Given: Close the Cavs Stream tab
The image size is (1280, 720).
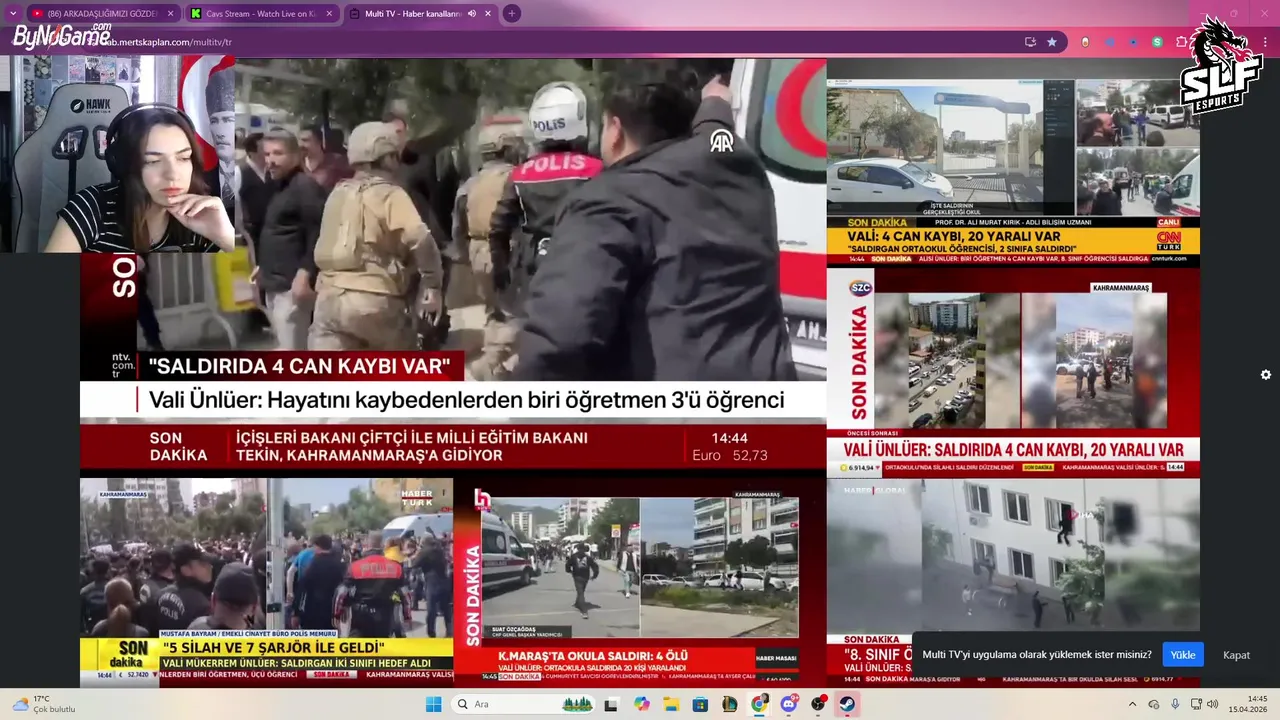Looking at the screenshot, I should pyautogui.click(x=329, y=14).
